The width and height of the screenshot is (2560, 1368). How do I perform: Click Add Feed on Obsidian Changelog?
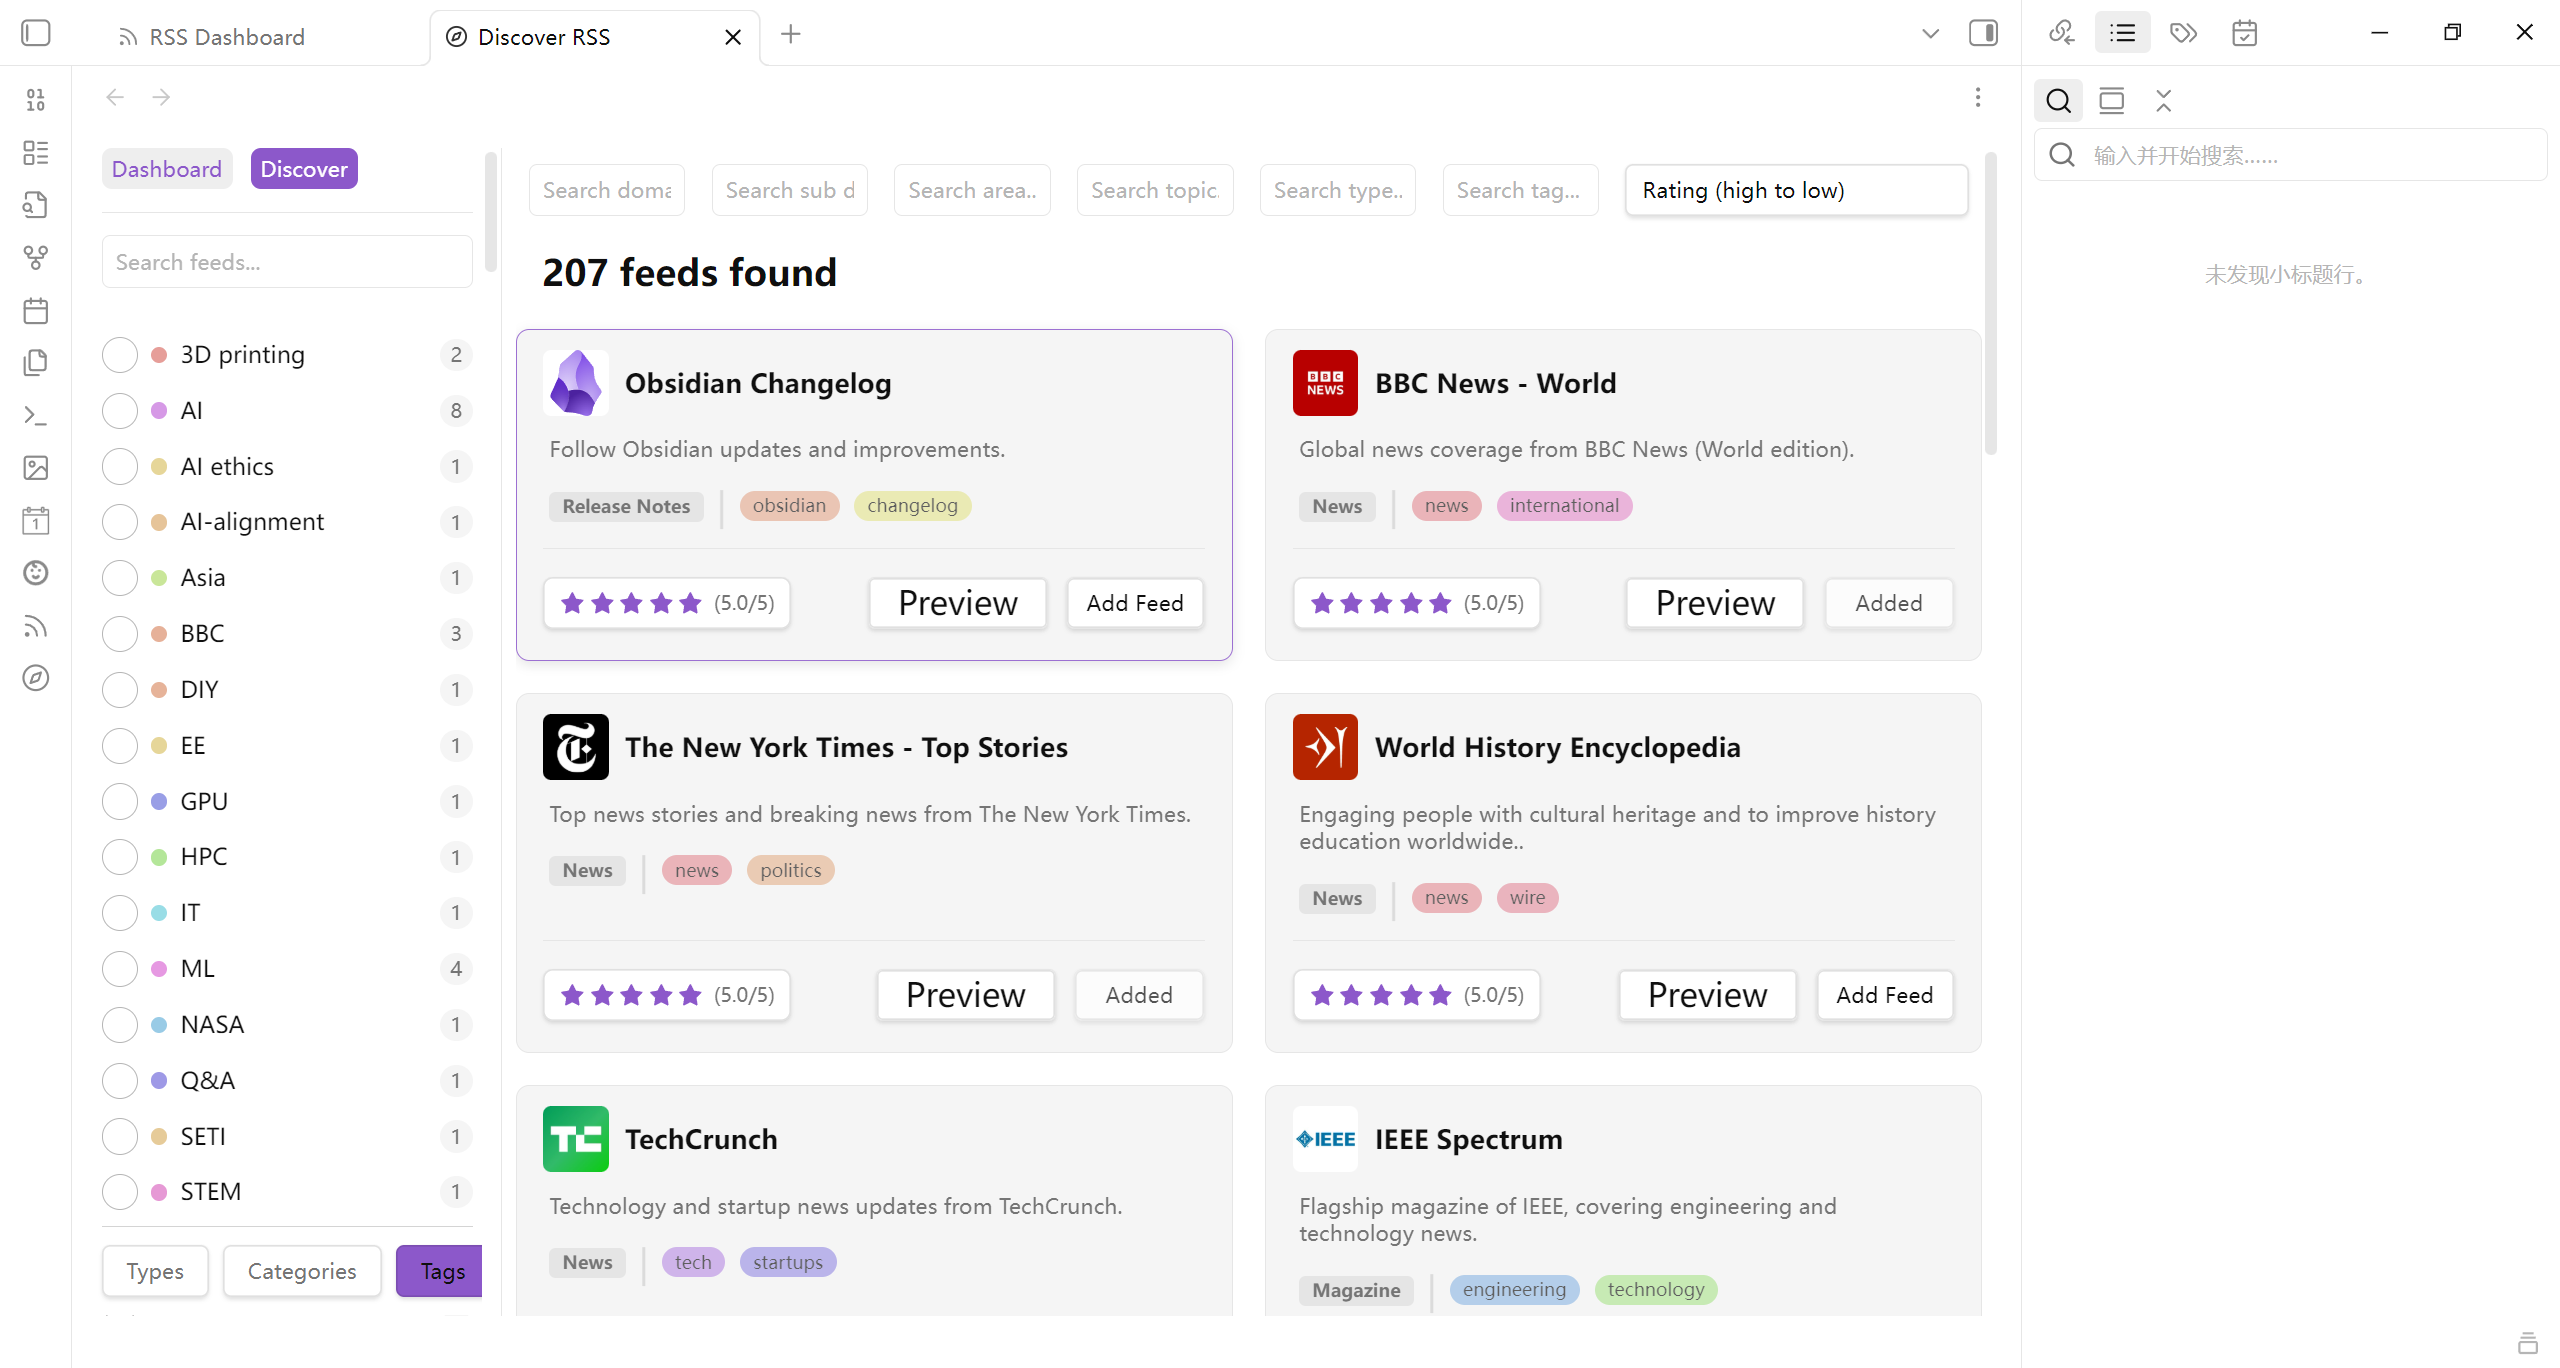pos(1134,603)
